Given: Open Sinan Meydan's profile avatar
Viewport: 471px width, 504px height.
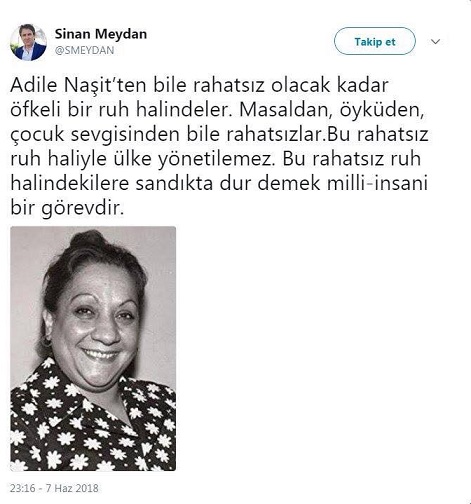Looking at the screenshot, I should pyautogui.click(x=28, y=42).
